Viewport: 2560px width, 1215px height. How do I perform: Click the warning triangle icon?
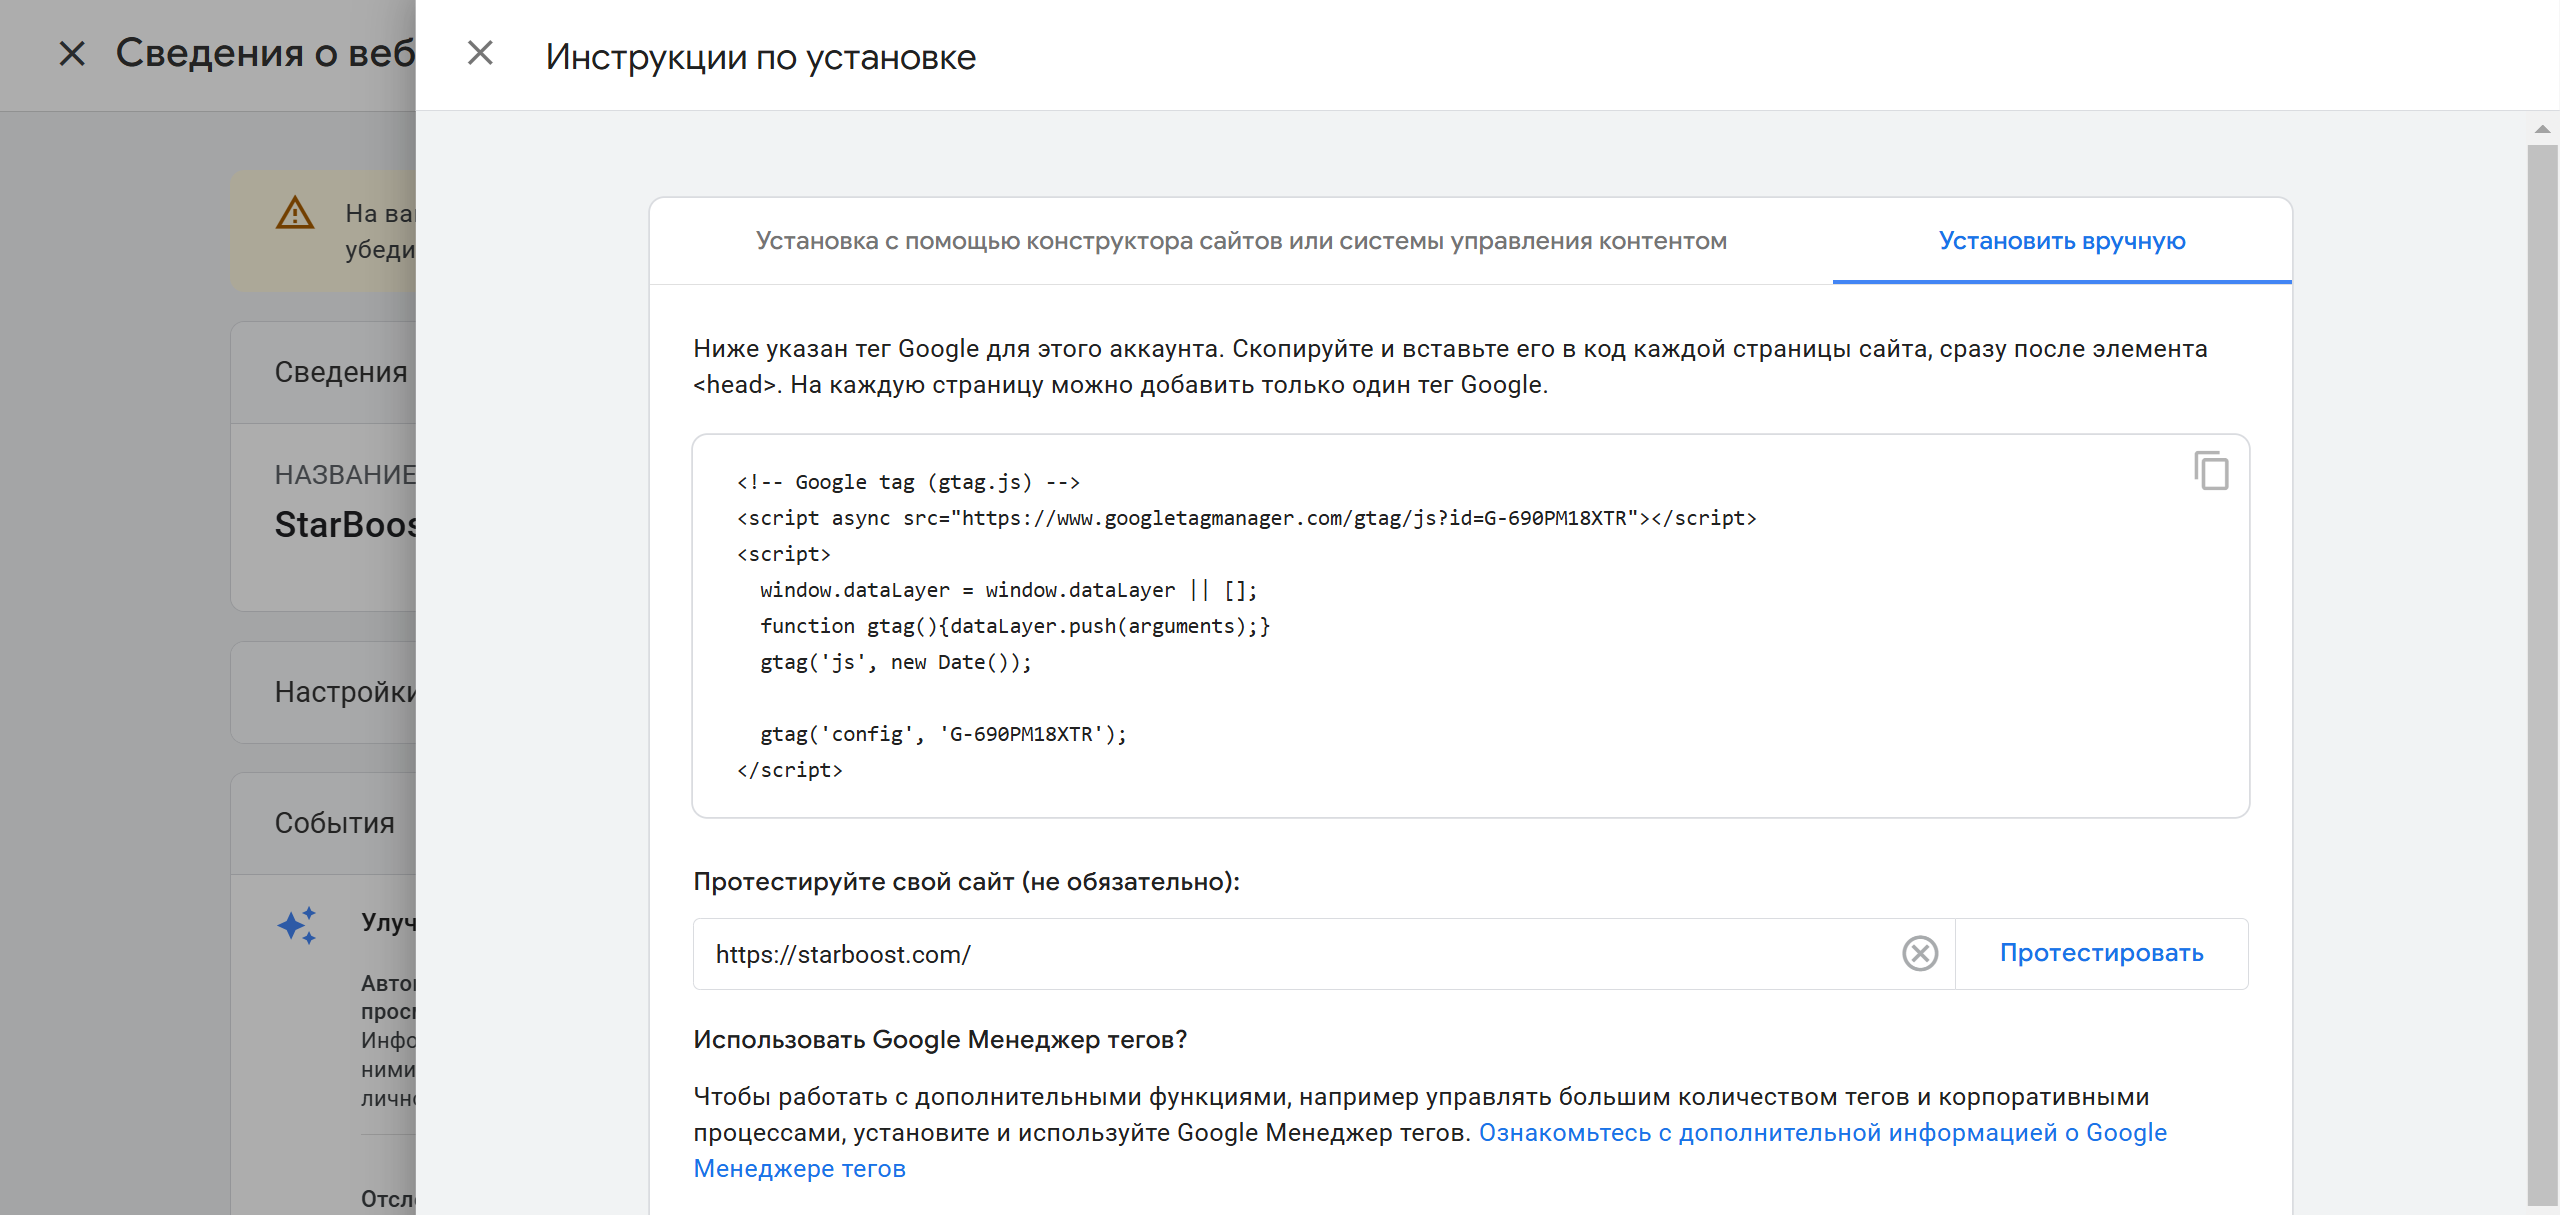point(295,214)
